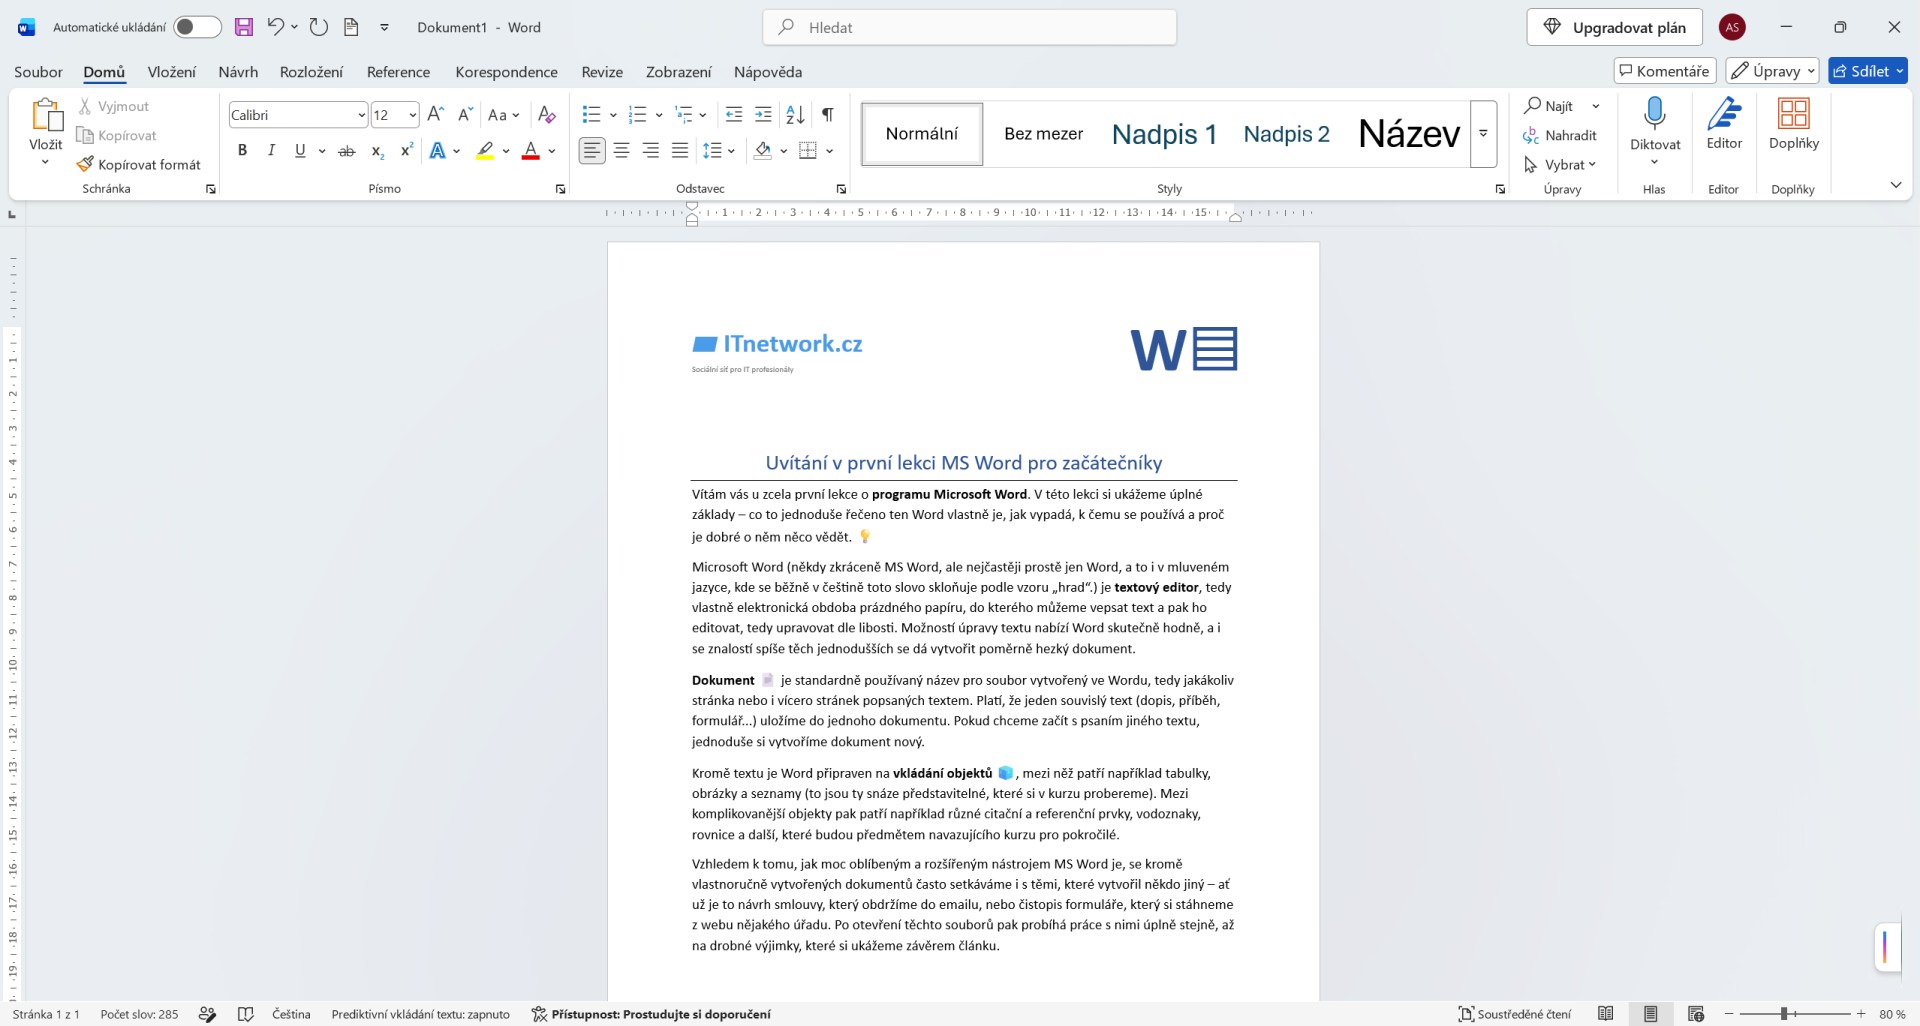Apply red font color

pyautogui.click(x=531, y=151)
